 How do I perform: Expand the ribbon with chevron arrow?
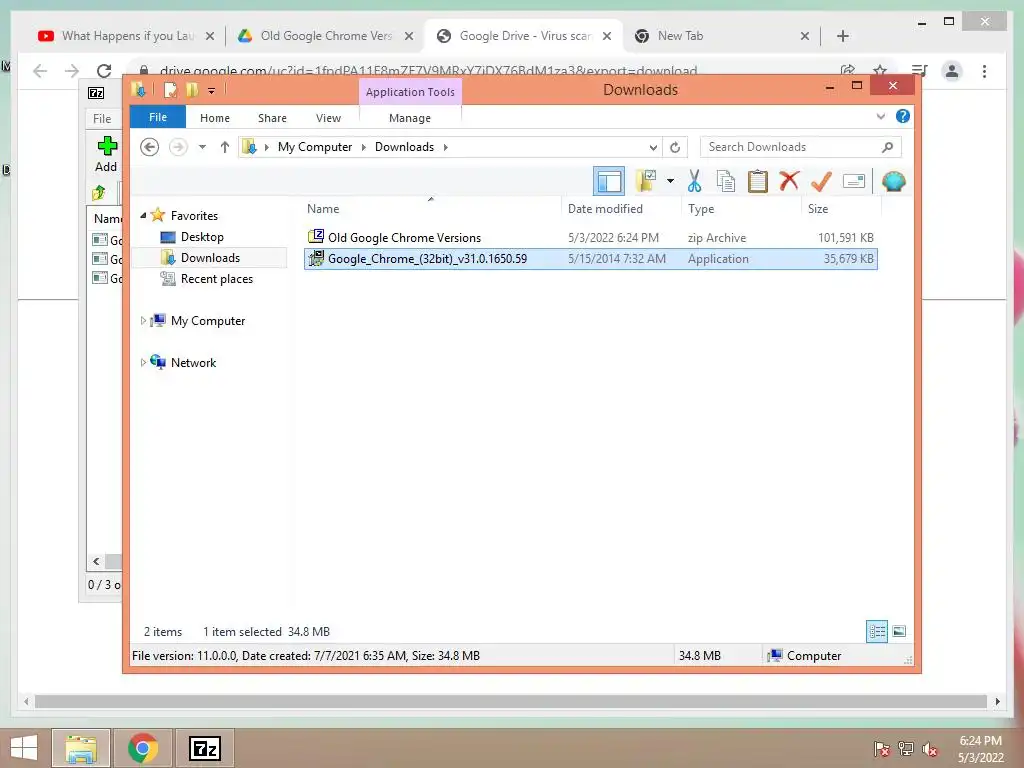click(880, 116)
